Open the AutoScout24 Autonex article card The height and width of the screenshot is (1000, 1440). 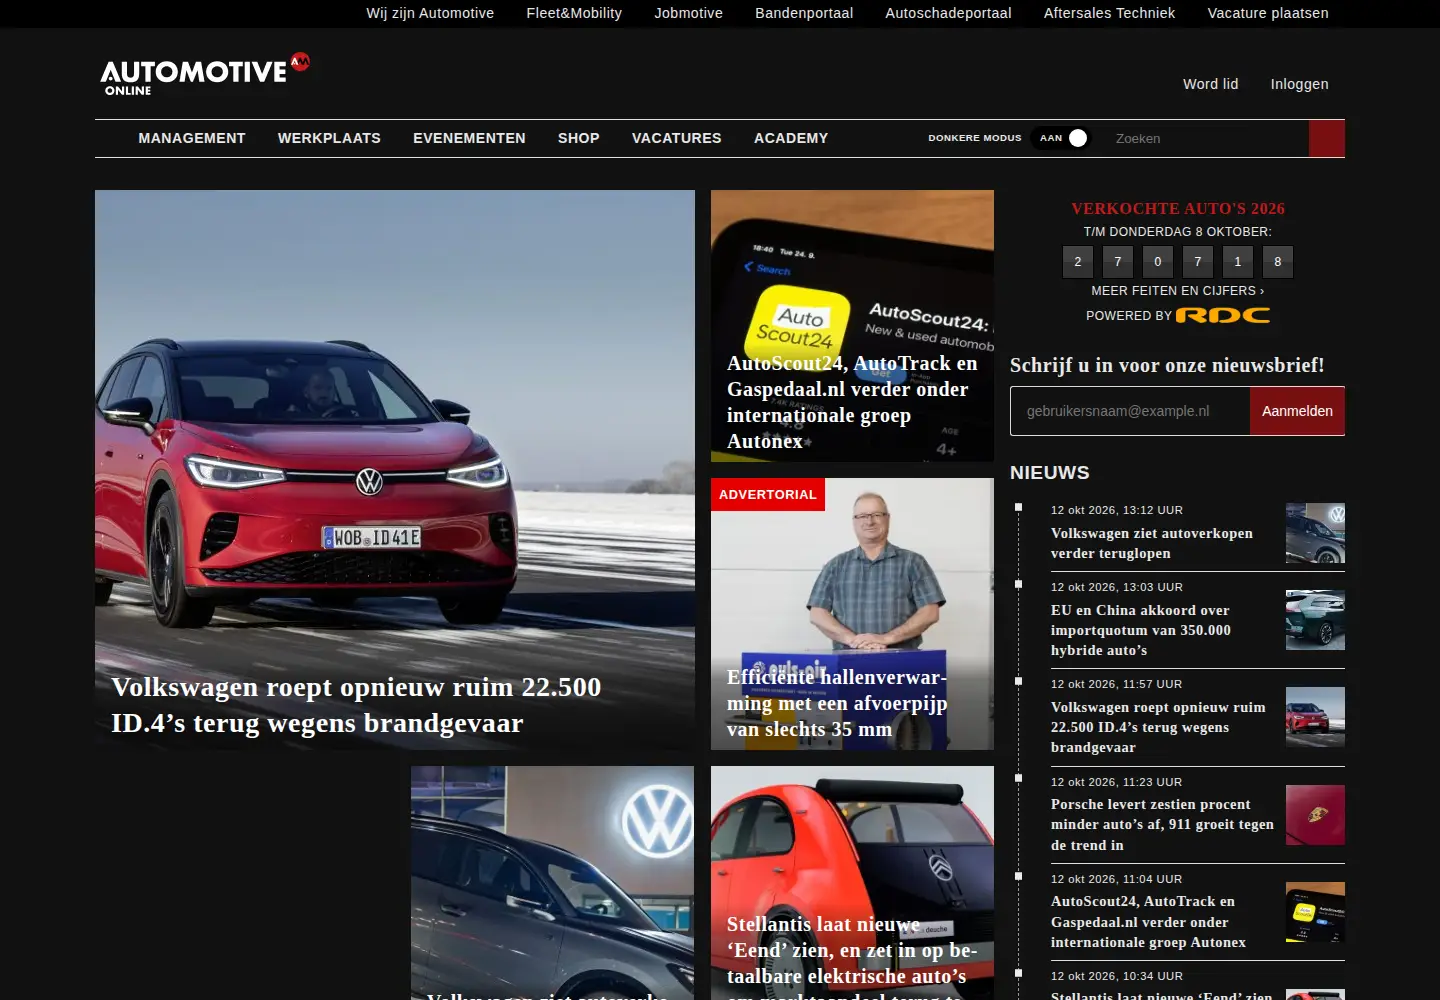tap(852, 326)
